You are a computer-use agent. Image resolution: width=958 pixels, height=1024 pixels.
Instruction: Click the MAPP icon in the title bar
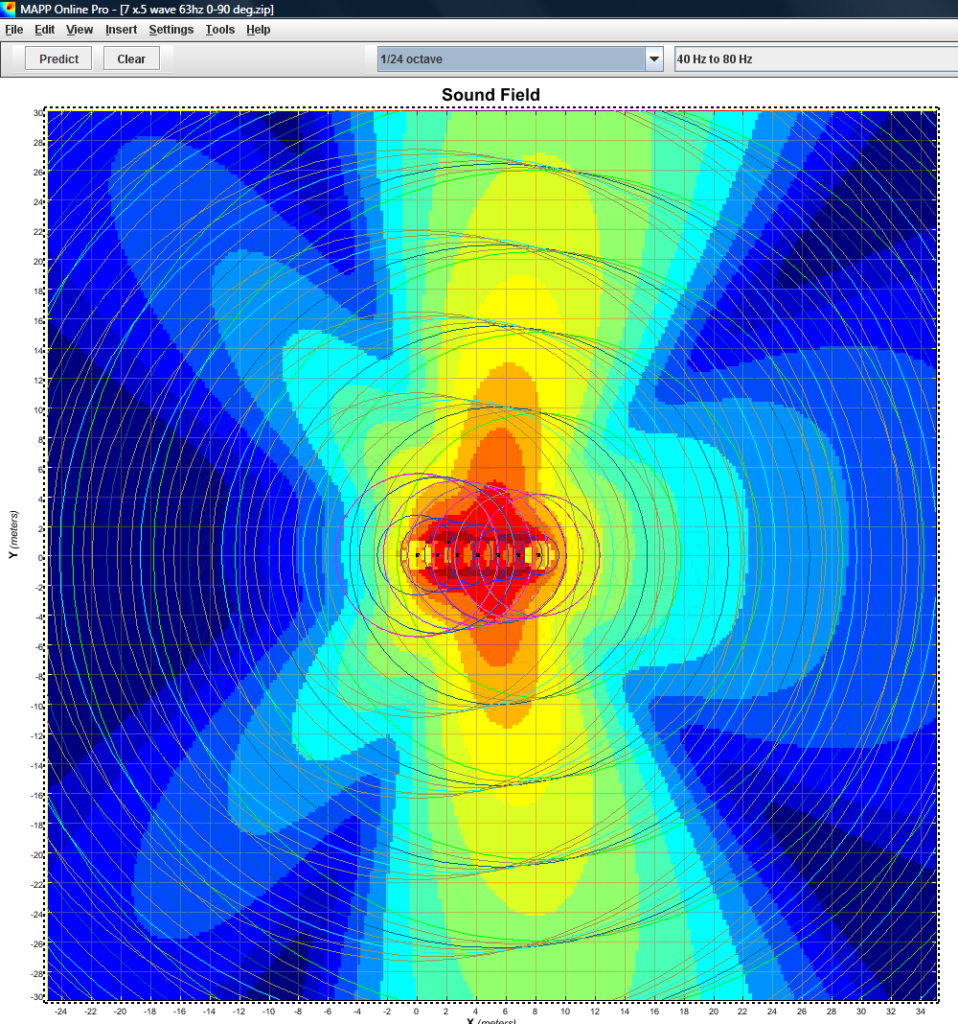tap(10, 10)
